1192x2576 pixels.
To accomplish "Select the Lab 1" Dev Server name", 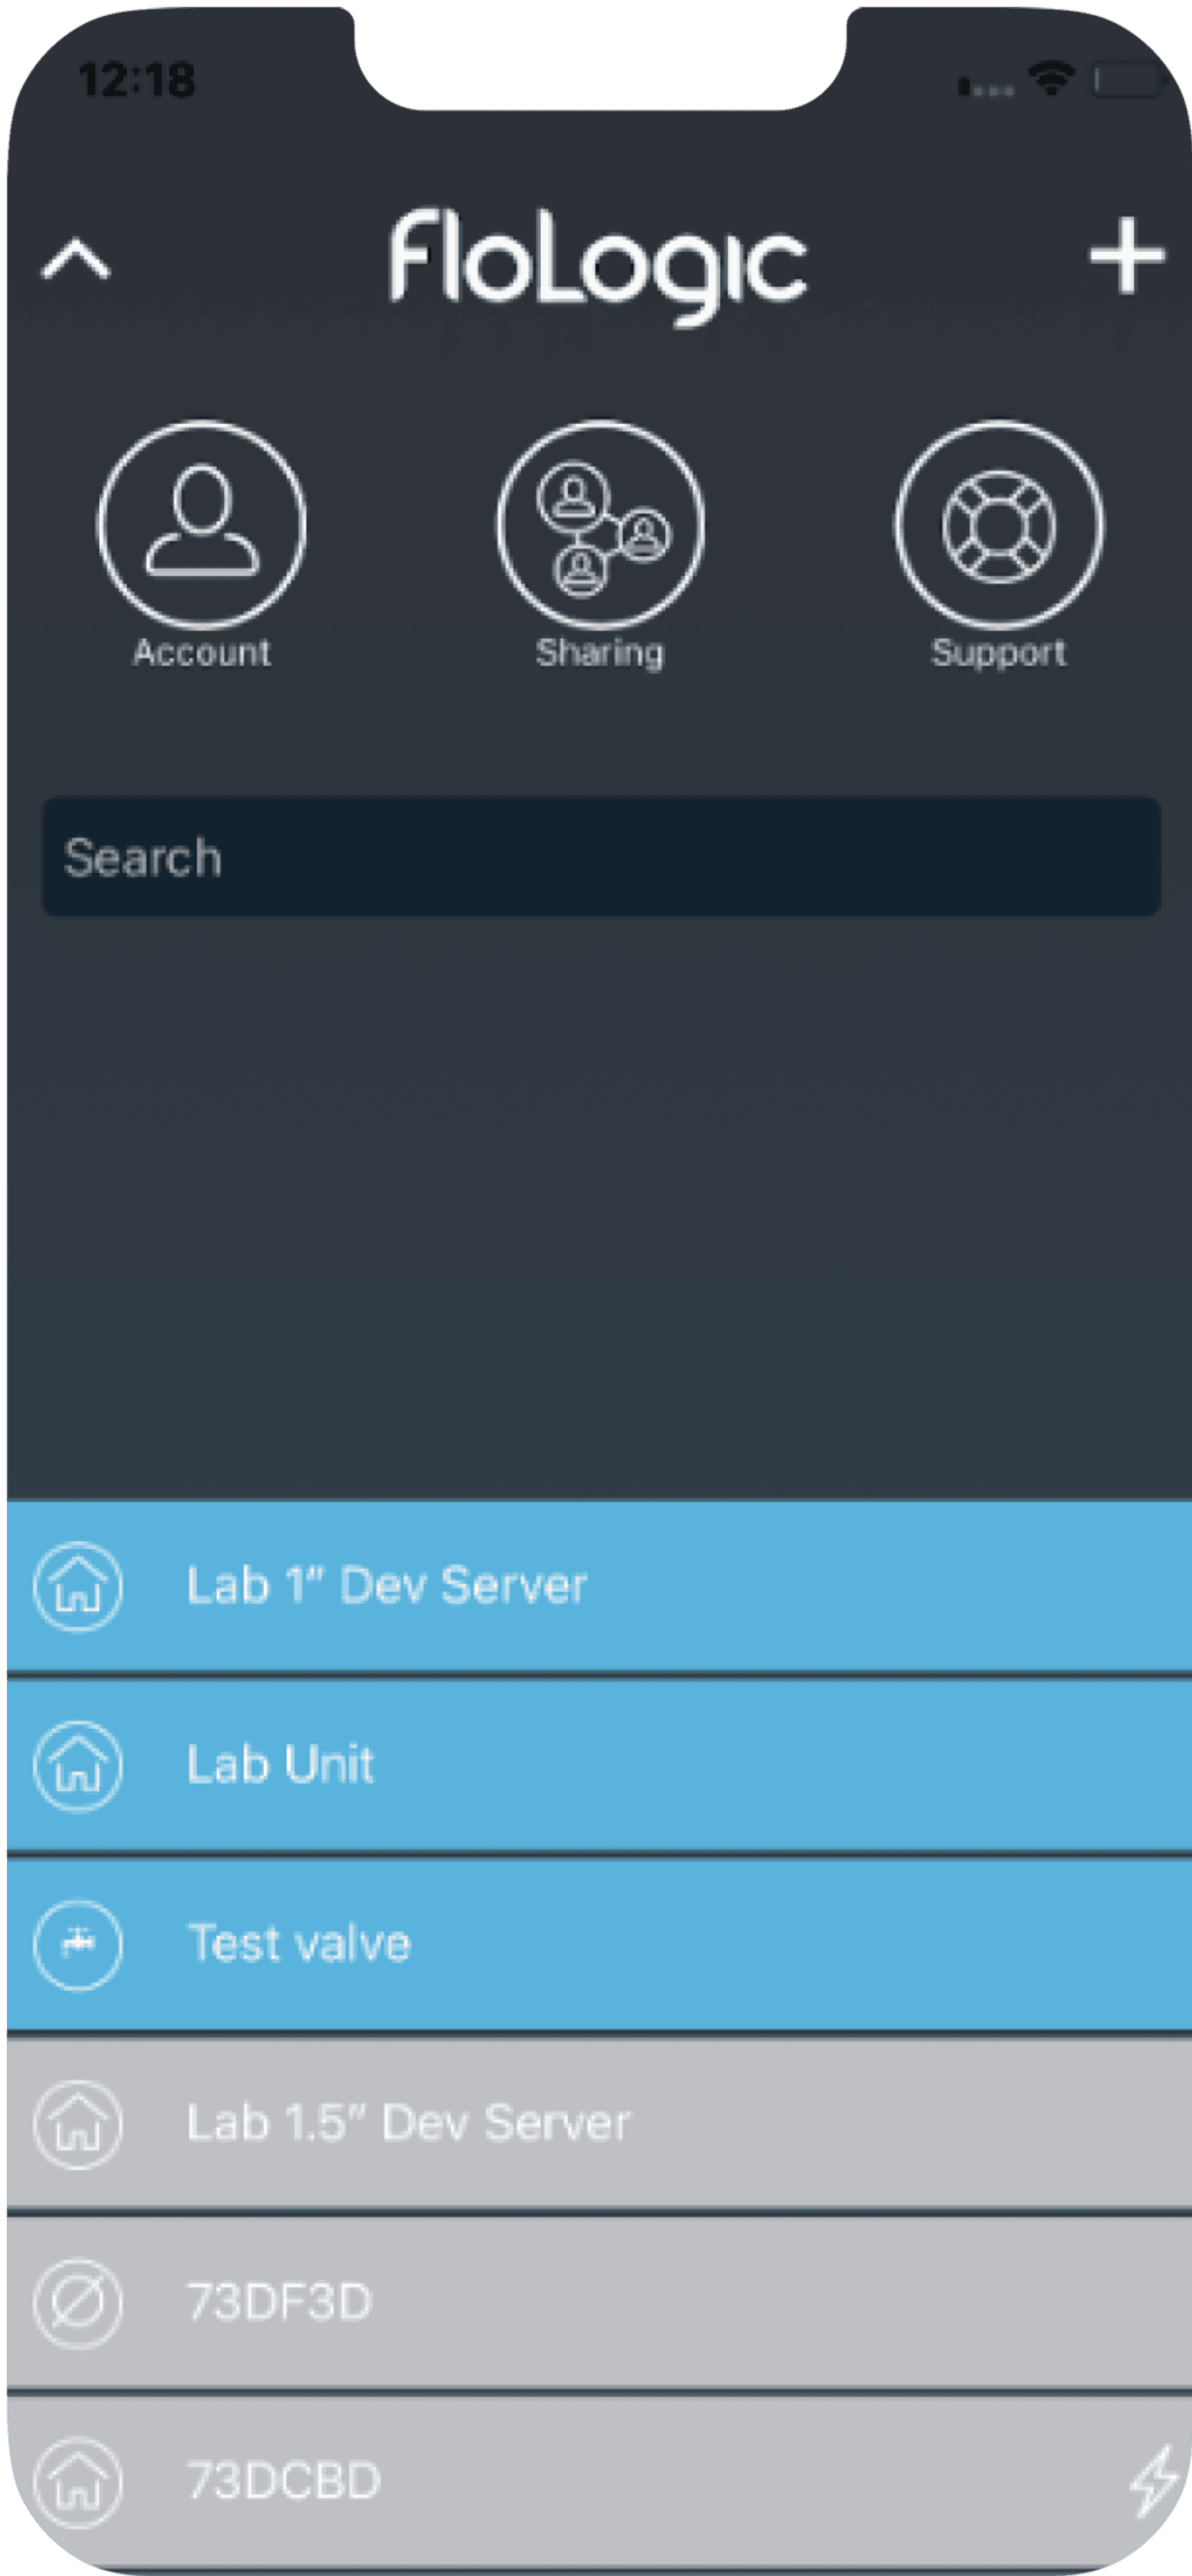I will pos(387,1586).
